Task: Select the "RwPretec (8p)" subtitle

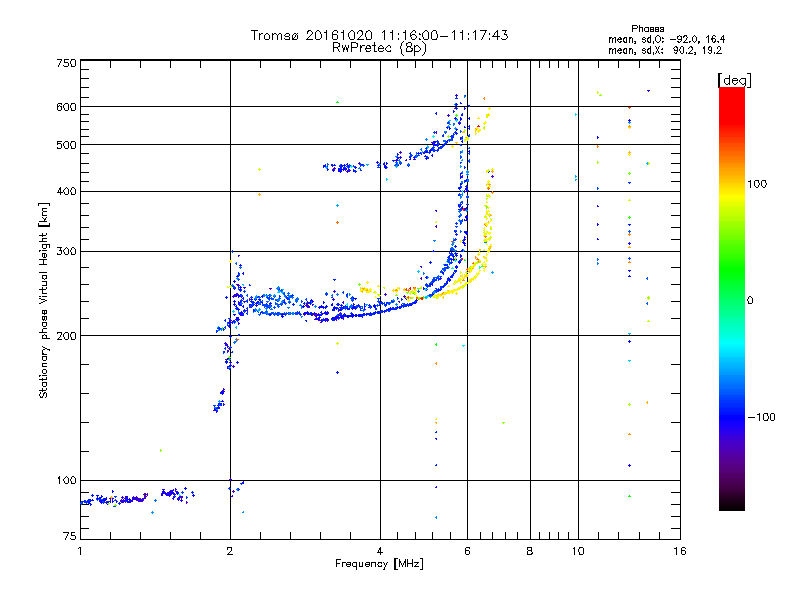Action: click(379, 48)
